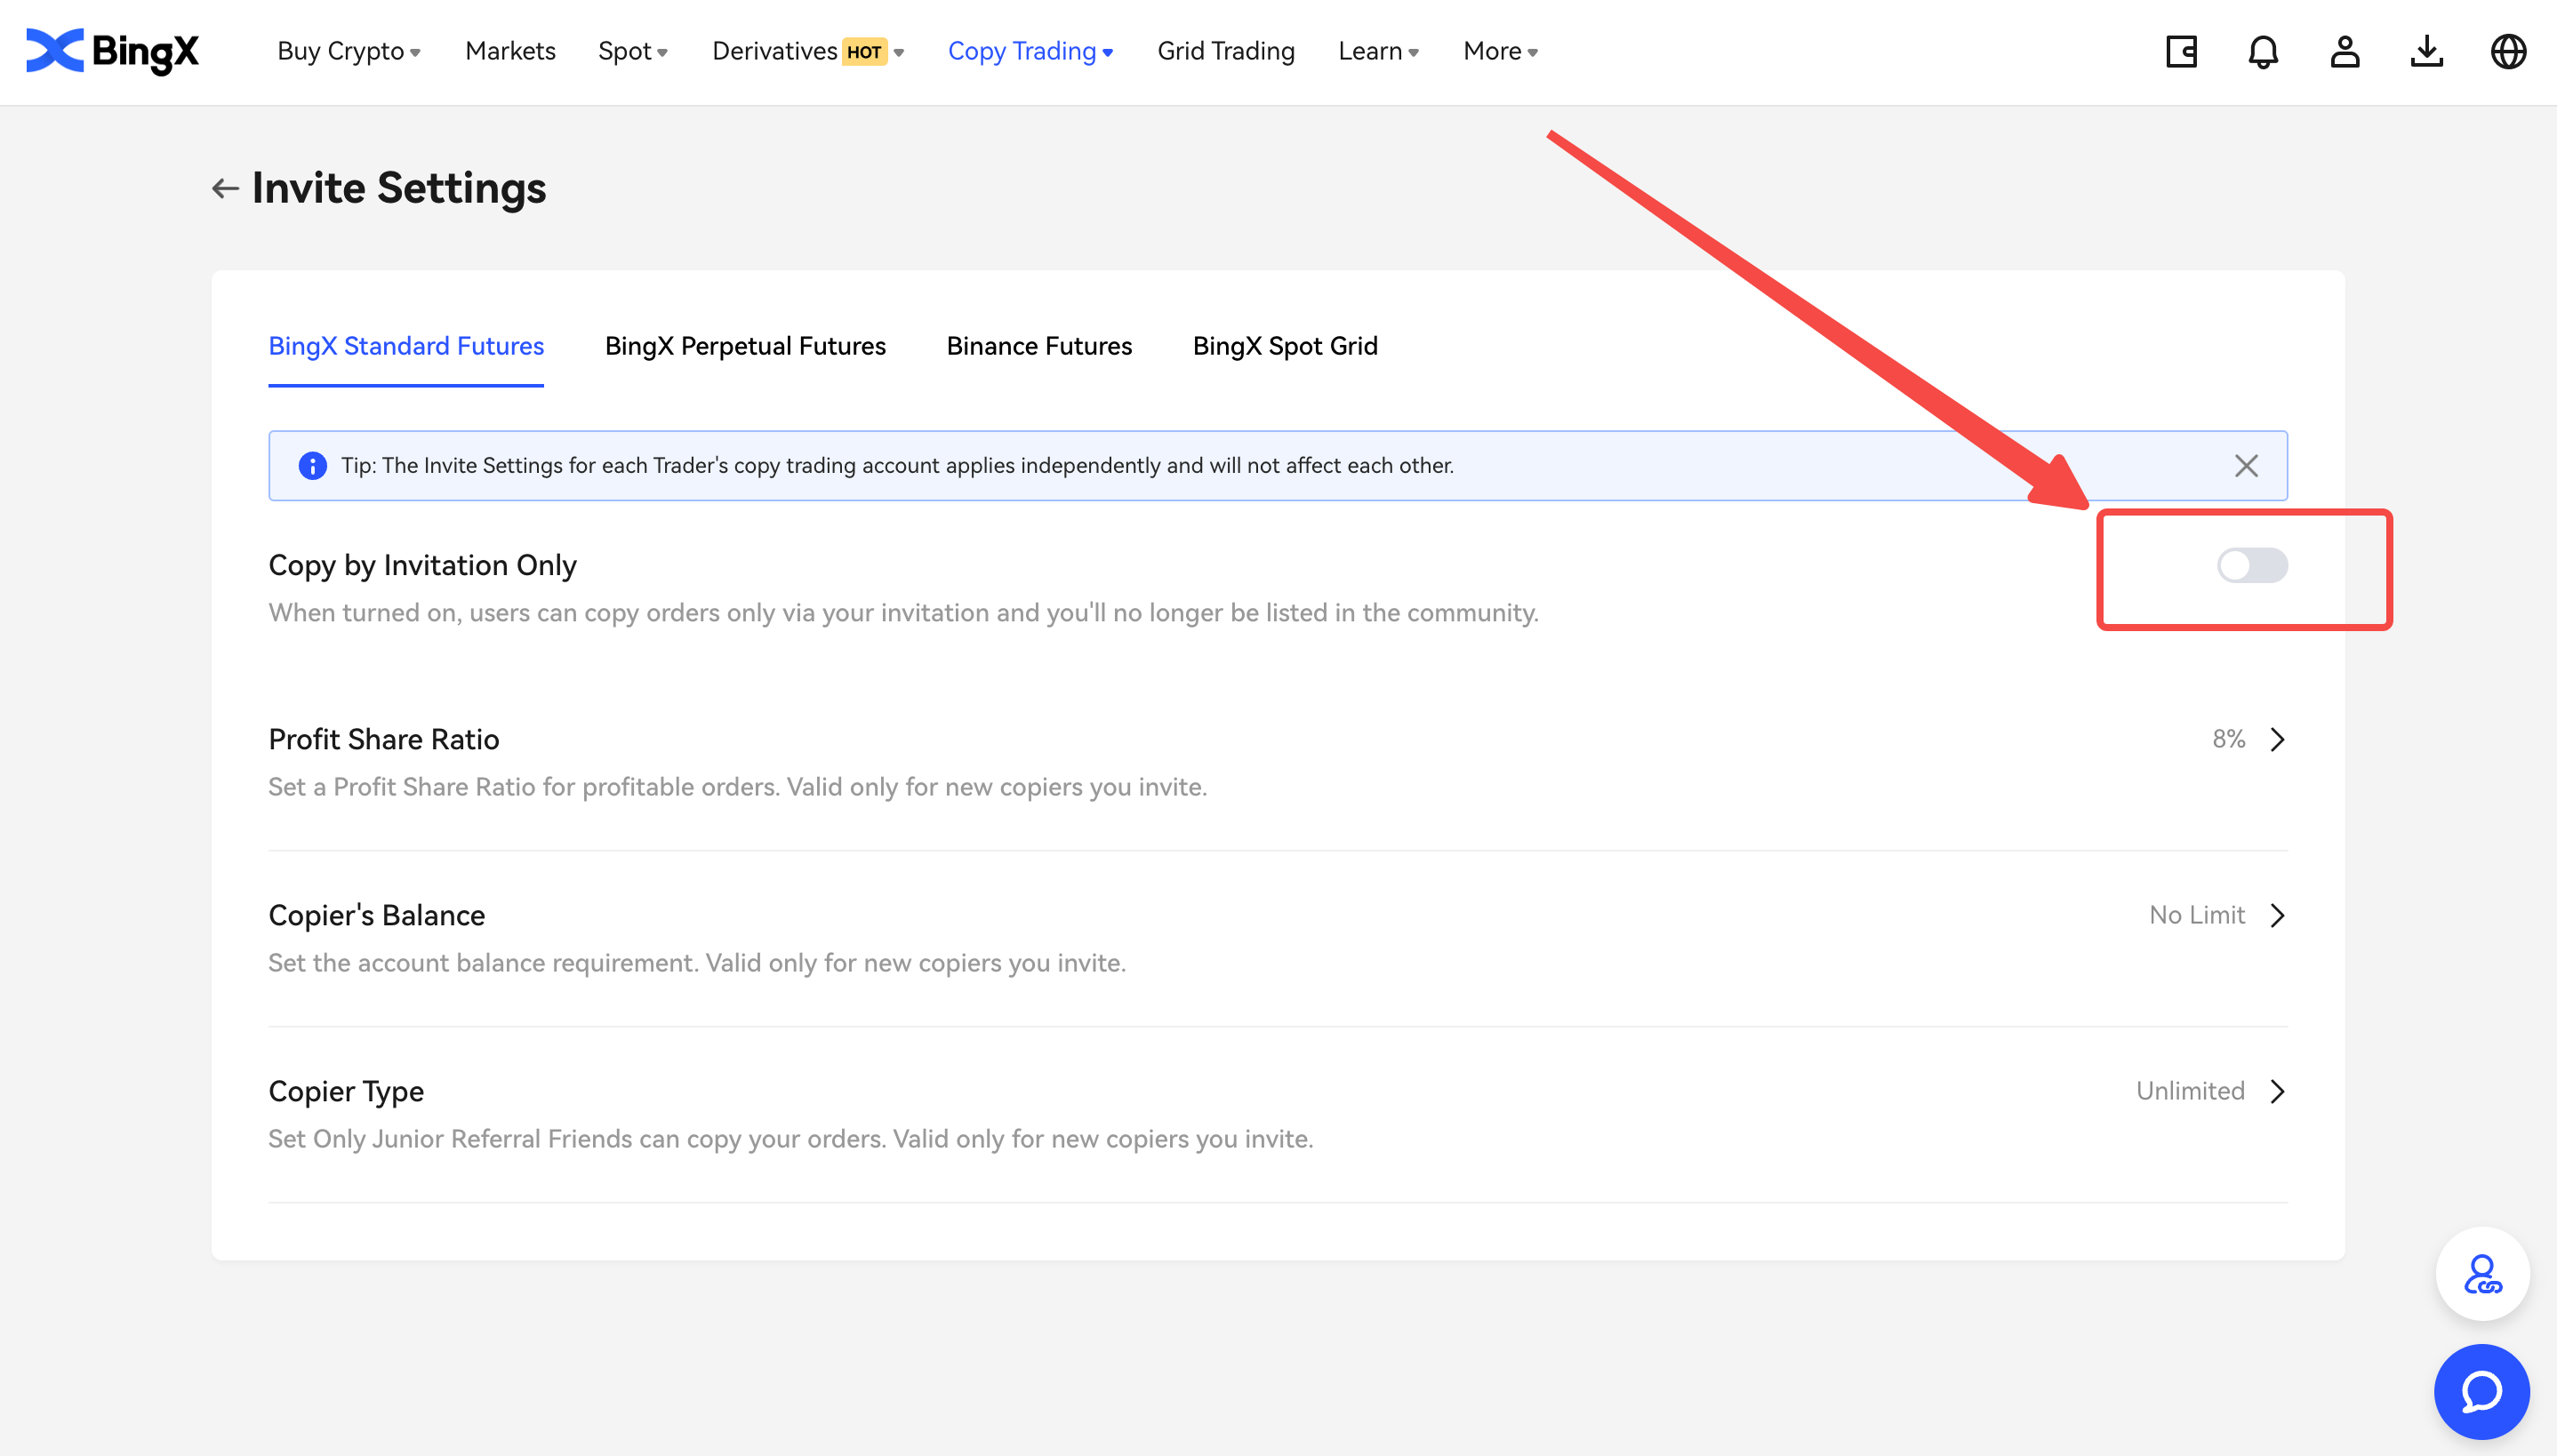Screen dimensions: 2557x1456
Task: Click the Copy by Invitation Only label
Action: (423, 566)
